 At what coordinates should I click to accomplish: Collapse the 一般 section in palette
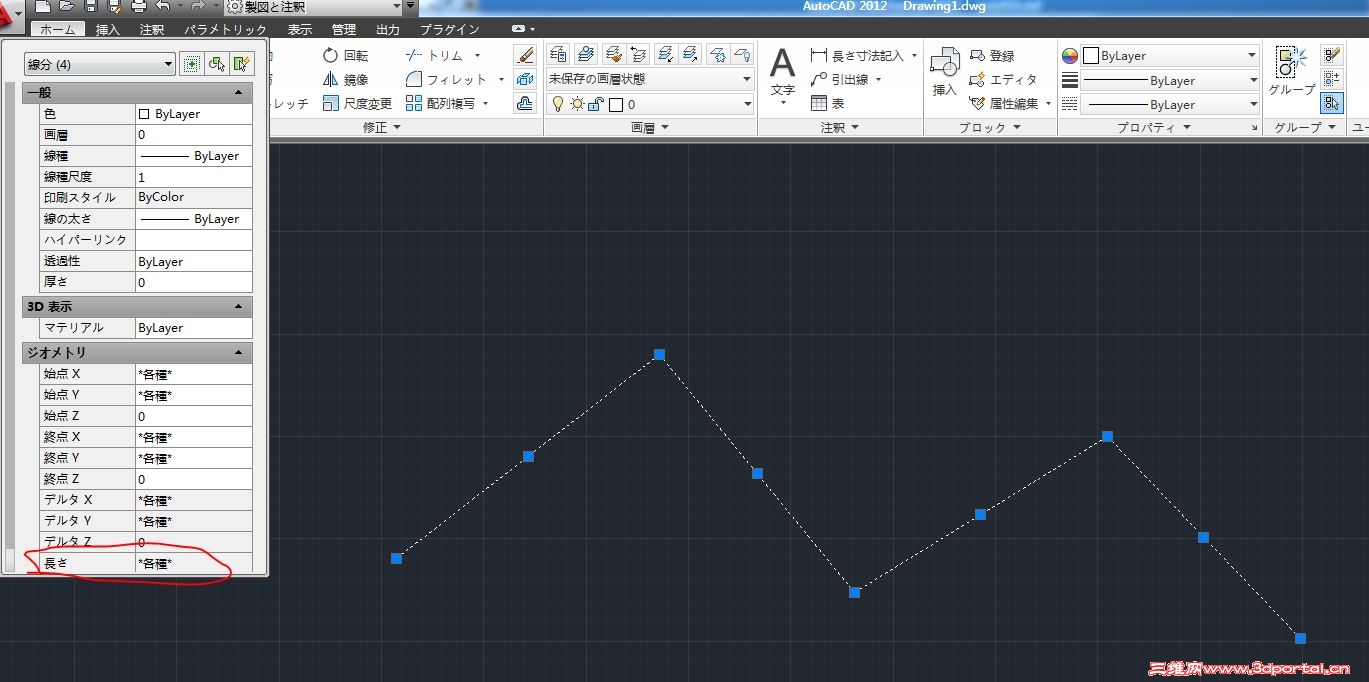pos(238,92)
